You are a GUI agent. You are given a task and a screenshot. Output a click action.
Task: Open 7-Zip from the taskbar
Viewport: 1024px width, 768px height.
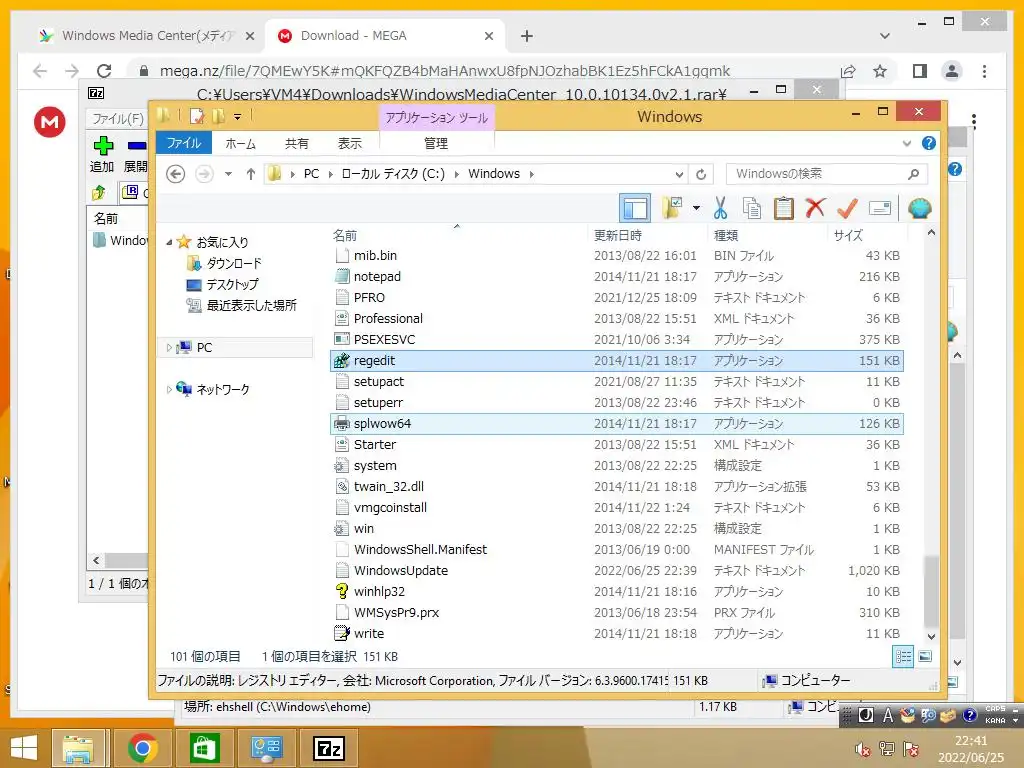[328, 748]
